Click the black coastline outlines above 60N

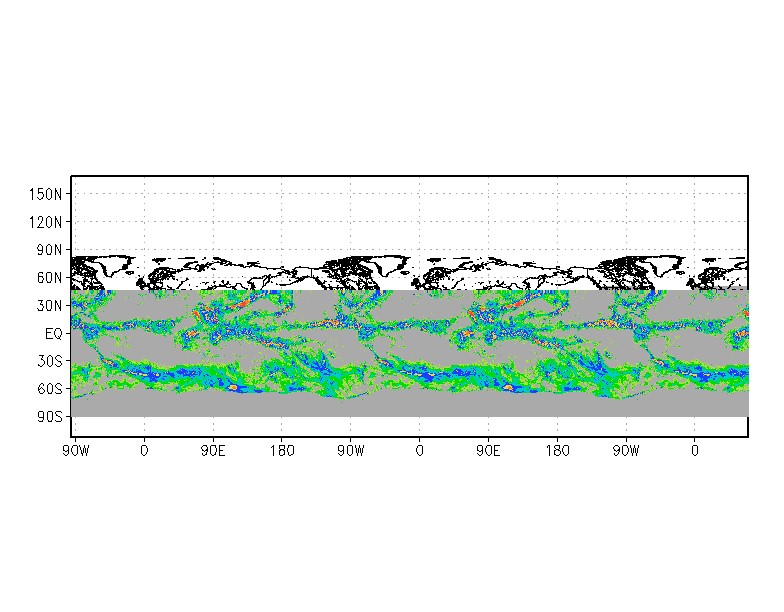pyautogui.click(x=360, y=268)
